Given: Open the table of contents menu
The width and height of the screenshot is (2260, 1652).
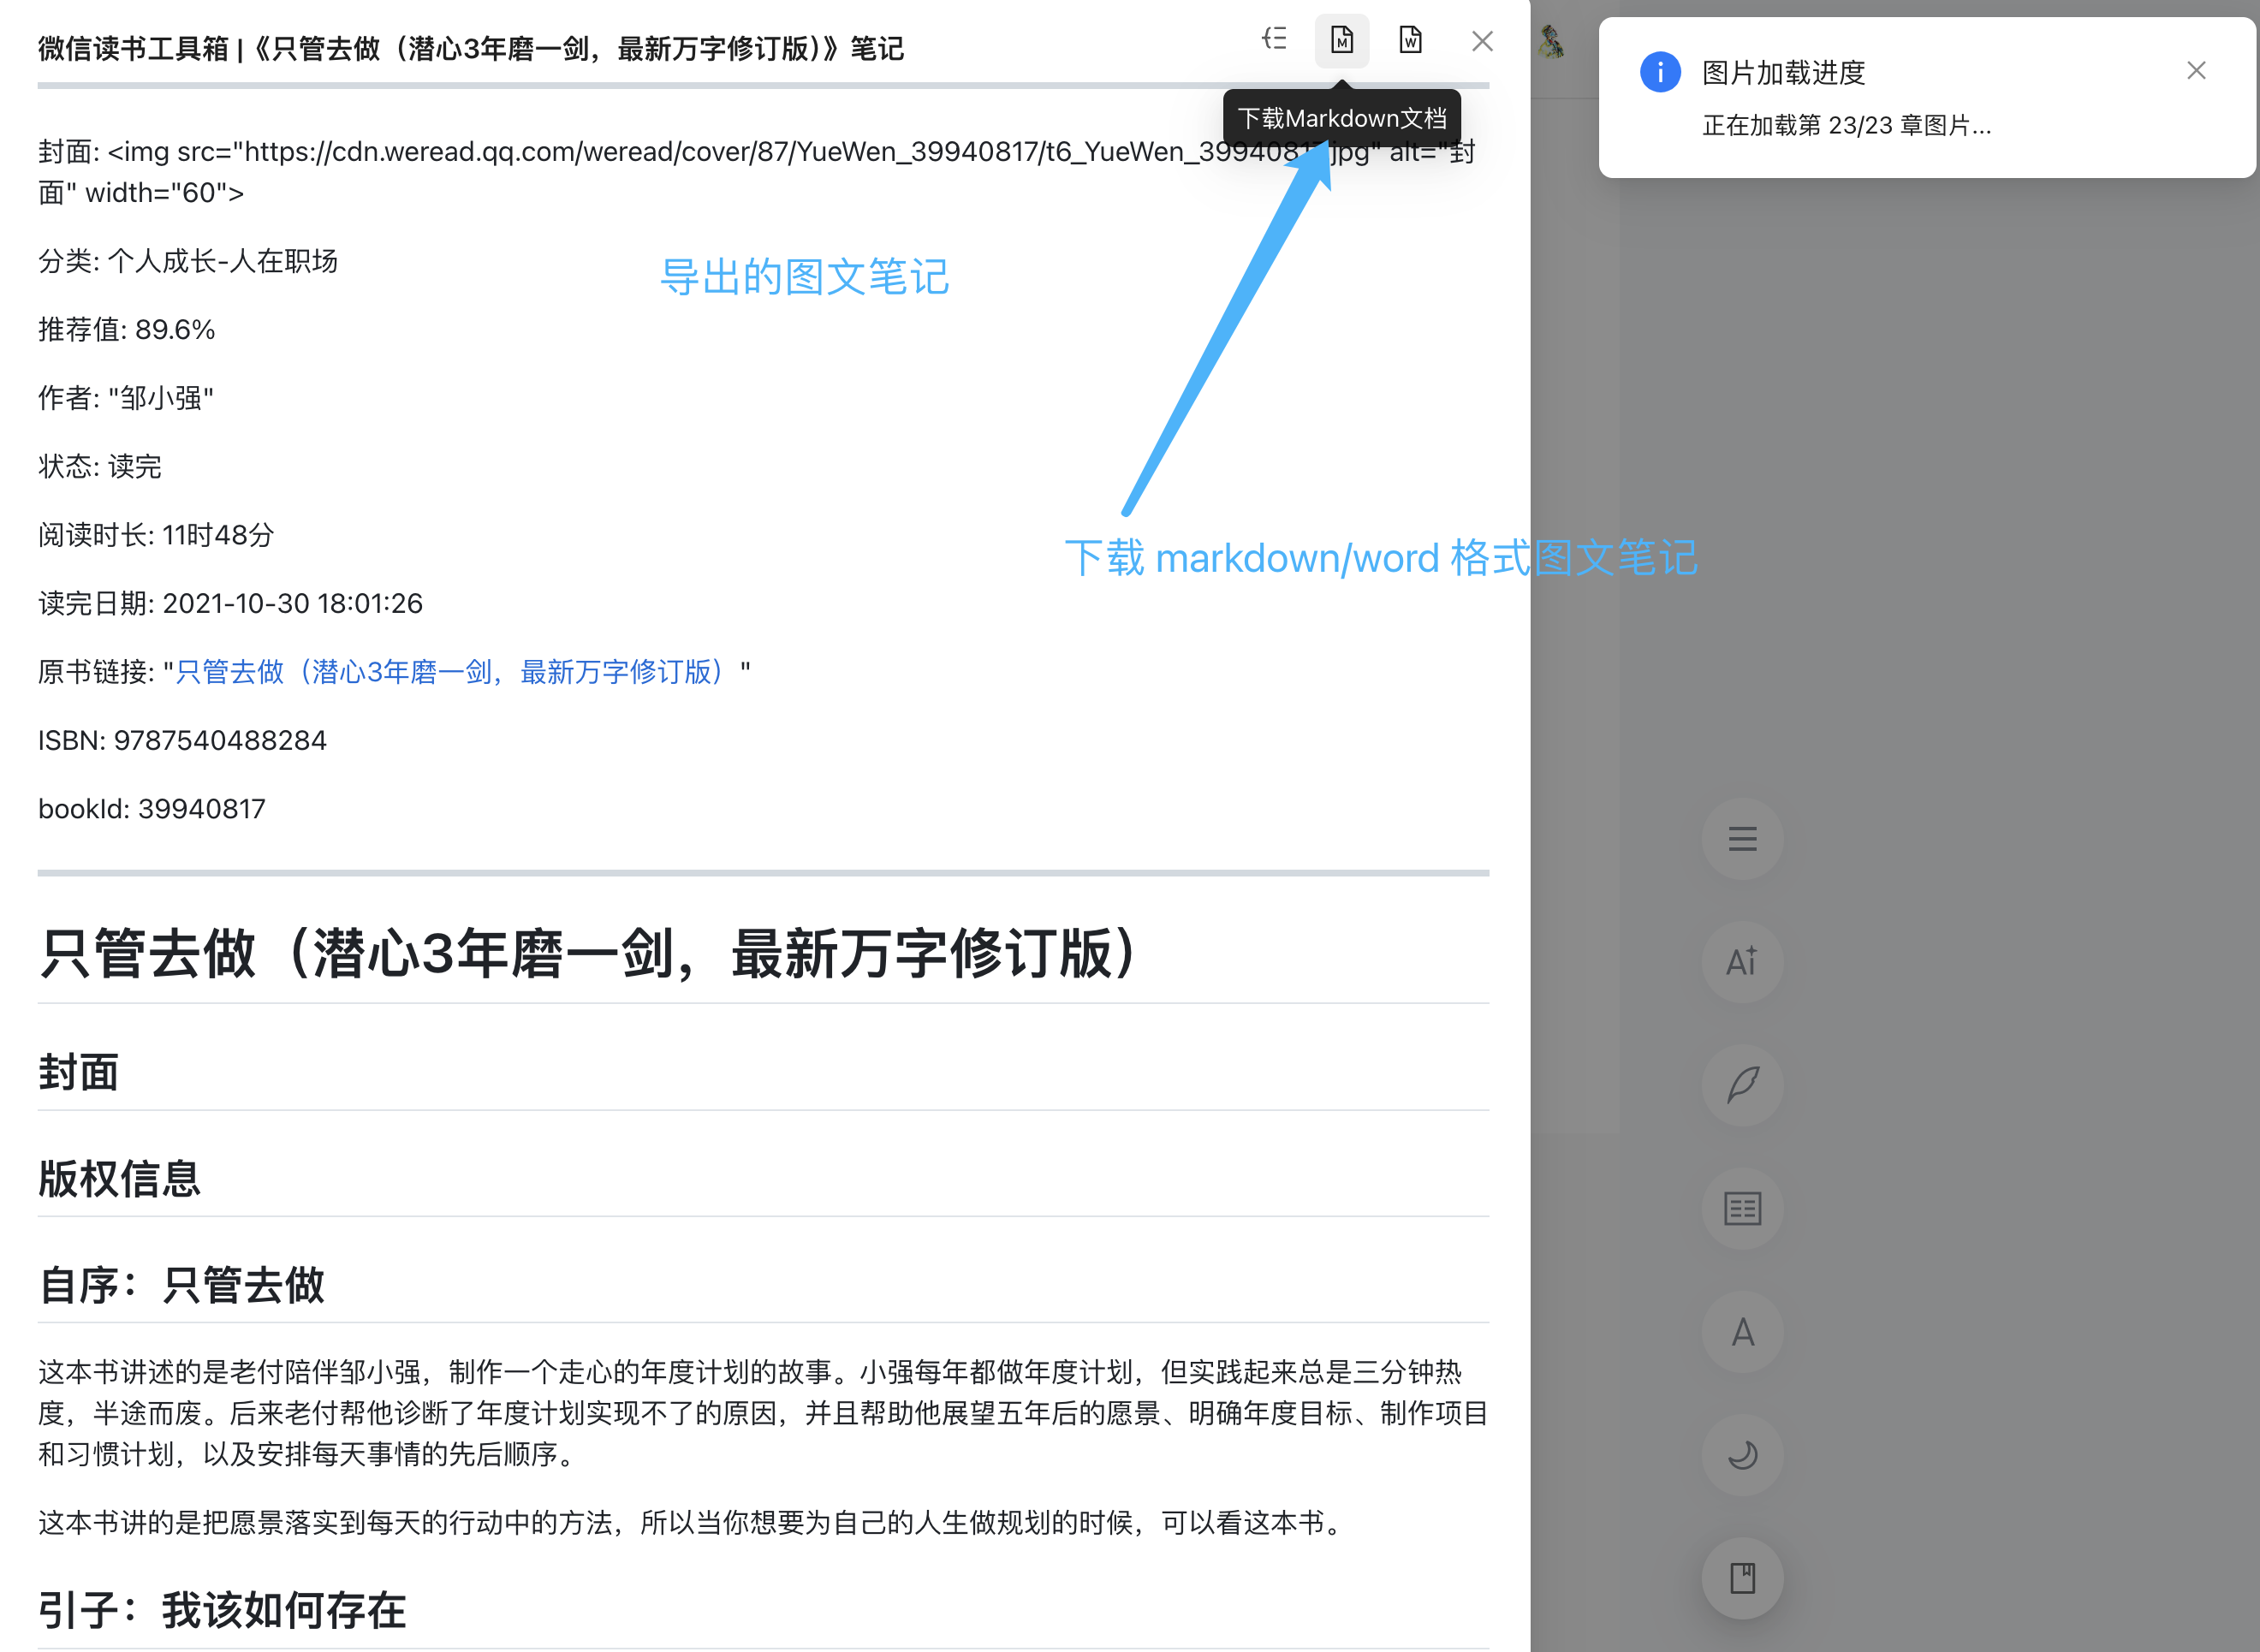Looking at the screenshot, I should [1742, 839].
